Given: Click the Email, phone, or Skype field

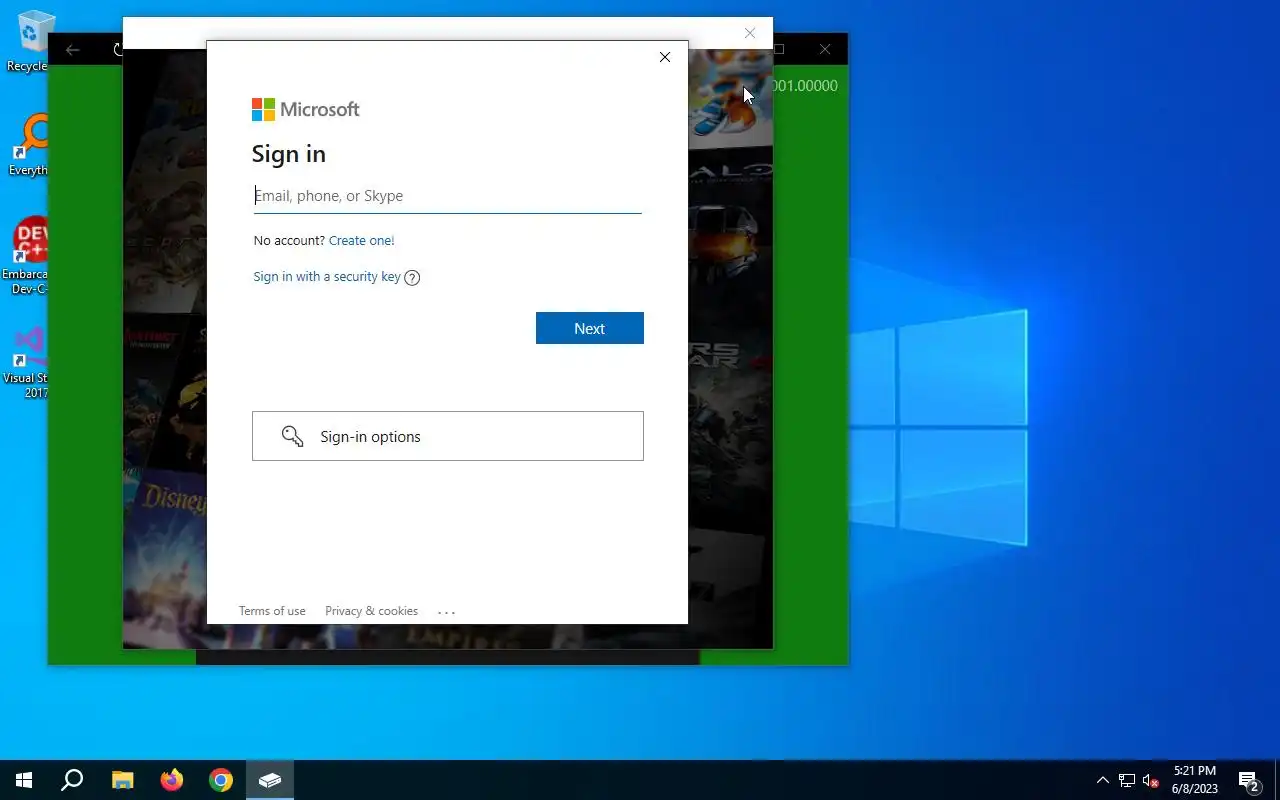Looking at the screenshot, I should [x=447, y=196].
